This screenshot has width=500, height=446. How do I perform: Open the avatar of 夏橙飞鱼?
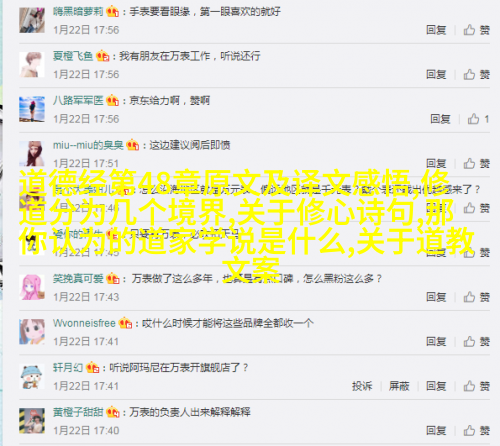point(32,65)
